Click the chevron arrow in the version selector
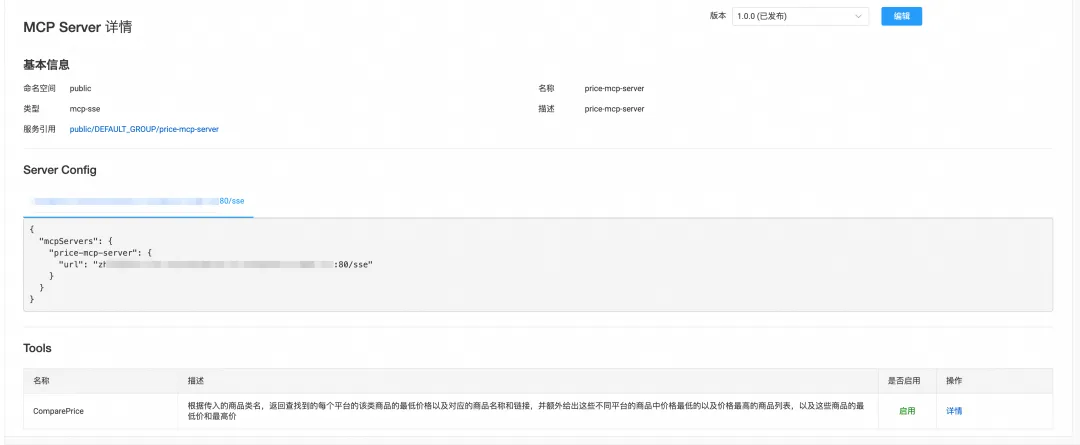This screenshot has height=445, width=1080. (858, 16)
